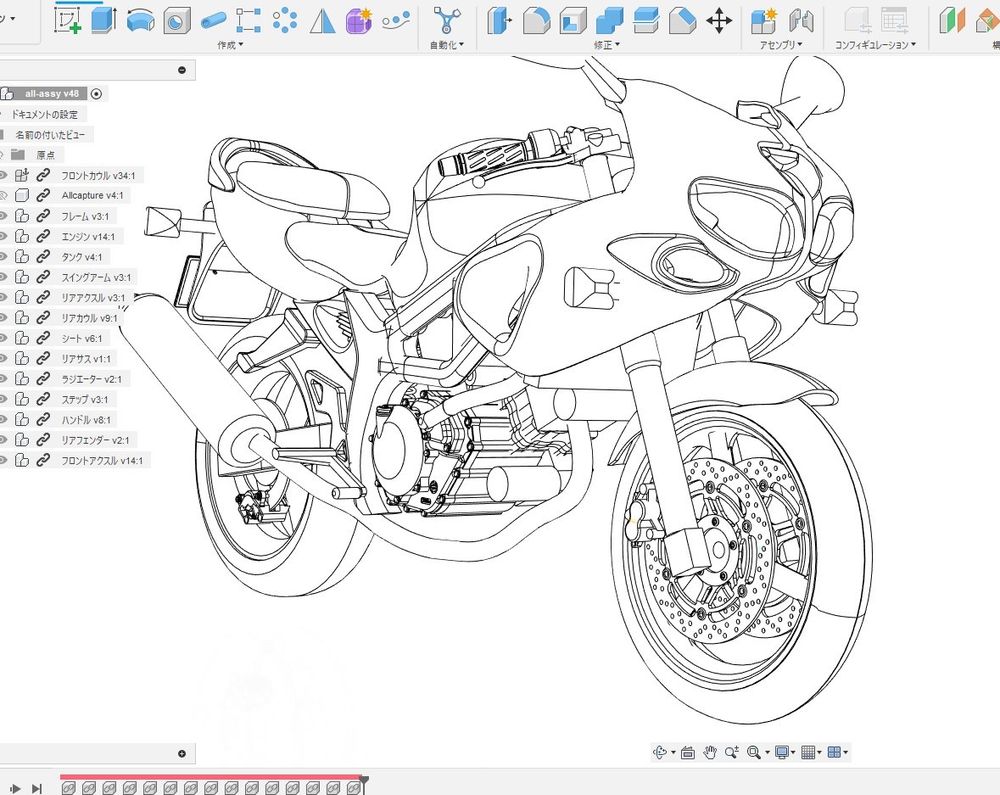
Task: Click the Move/Copy arrows icon
Action: (x=719, y=20)
